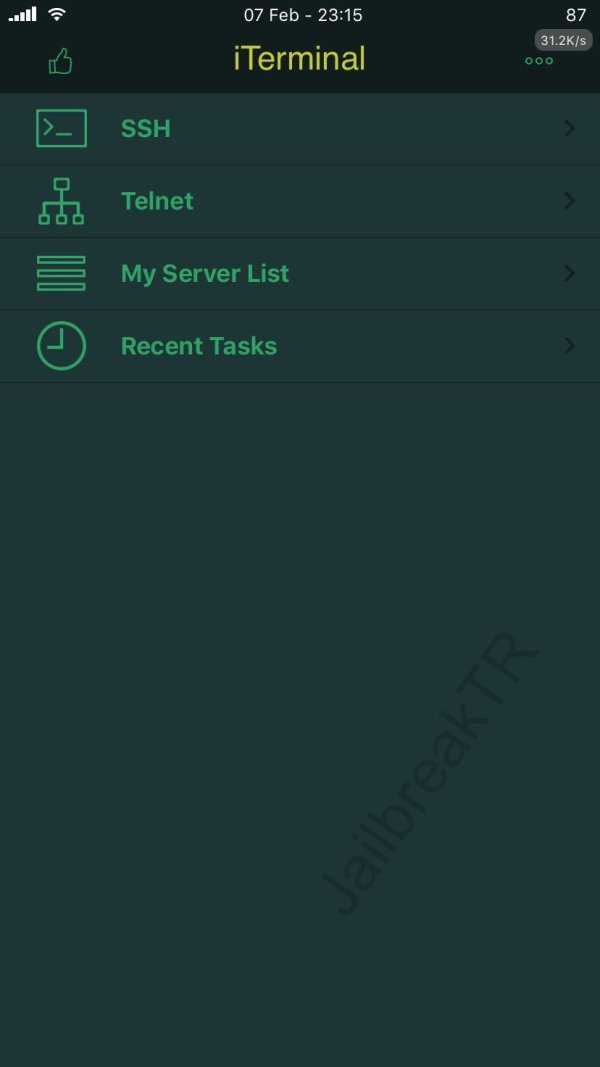Viewport: 600px width, 1067px height.
Task: Tap the date and time in status bar
Action: coord(303,15)
